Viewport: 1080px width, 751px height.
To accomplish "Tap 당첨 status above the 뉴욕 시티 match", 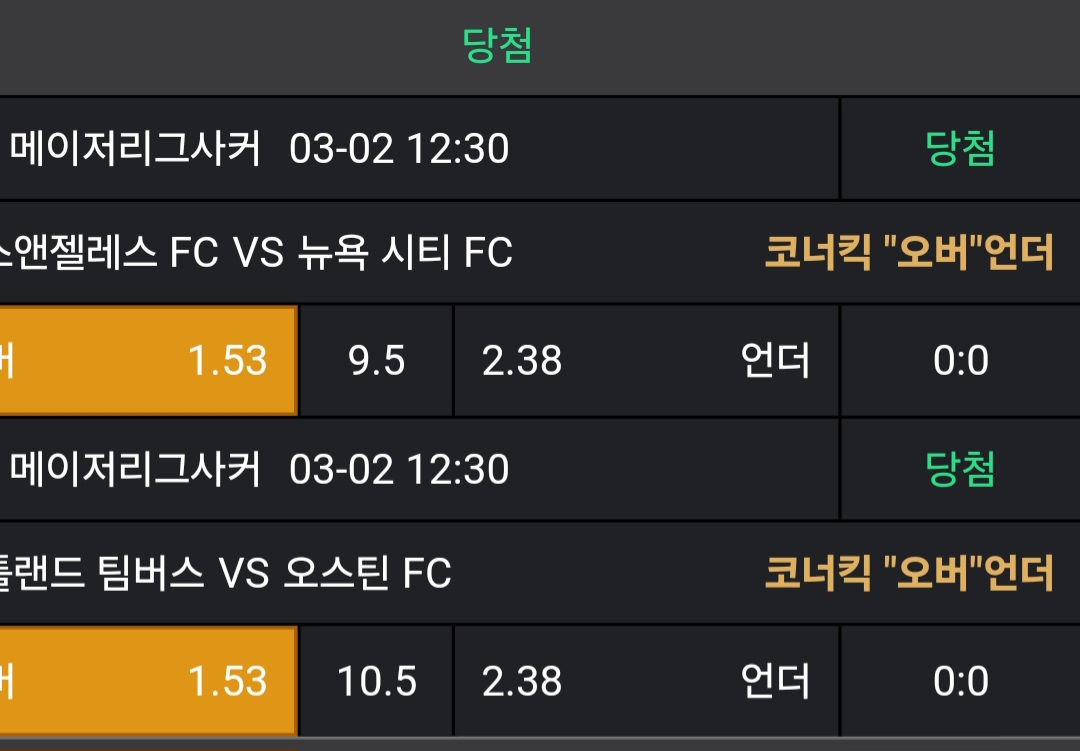I will click(960, 149).
